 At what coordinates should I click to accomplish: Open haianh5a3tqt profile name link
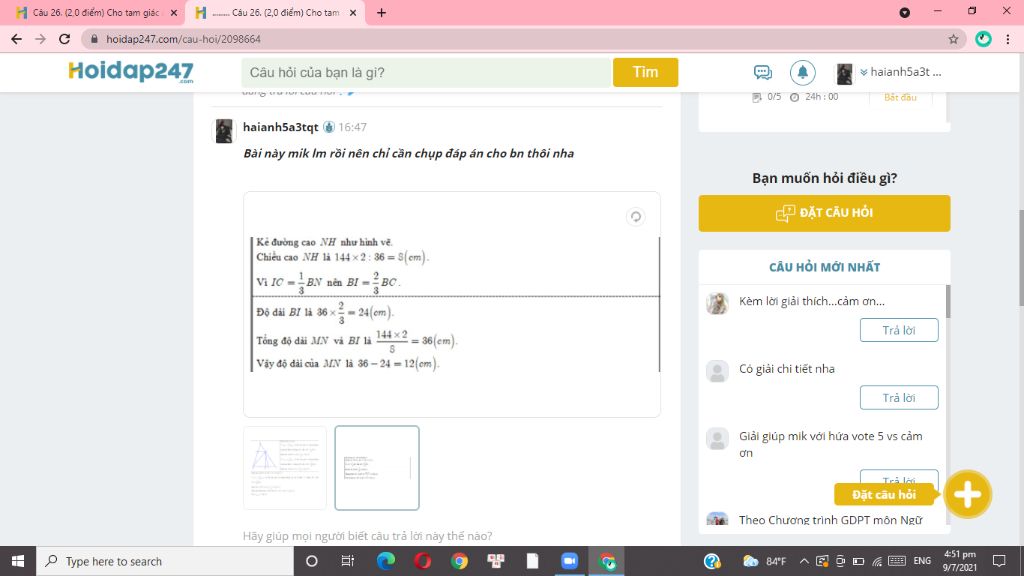280,127
